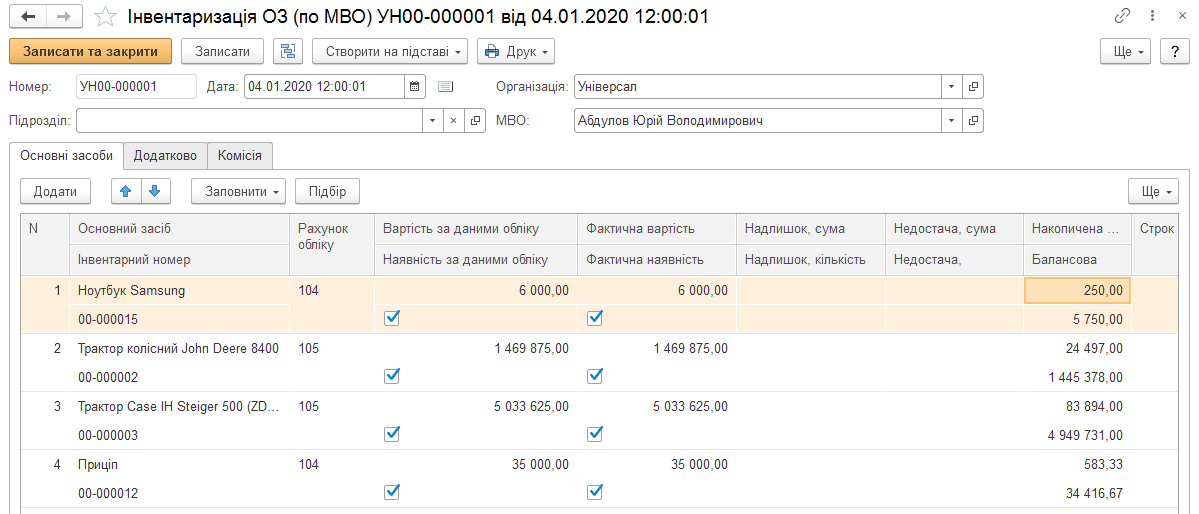Image resolution: width=1199 pixels, height=514 pixels.
Task: Switch to Комісія tab
Action: (x=240, y=155)
